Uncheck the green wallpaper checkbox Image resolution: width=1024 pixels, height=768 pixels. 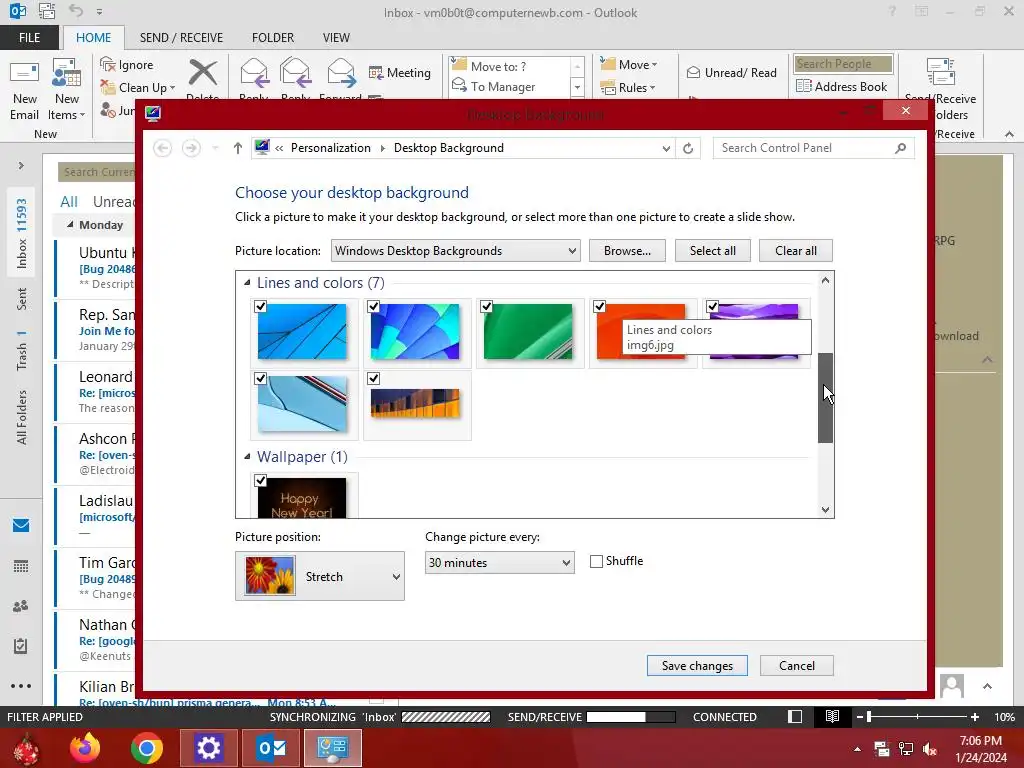[x=487, y=306]
